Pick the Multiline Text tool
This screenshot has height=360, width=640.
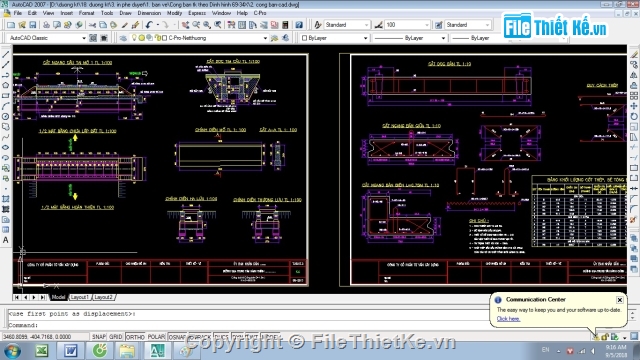pyautogui.click(x=6, y=240)
